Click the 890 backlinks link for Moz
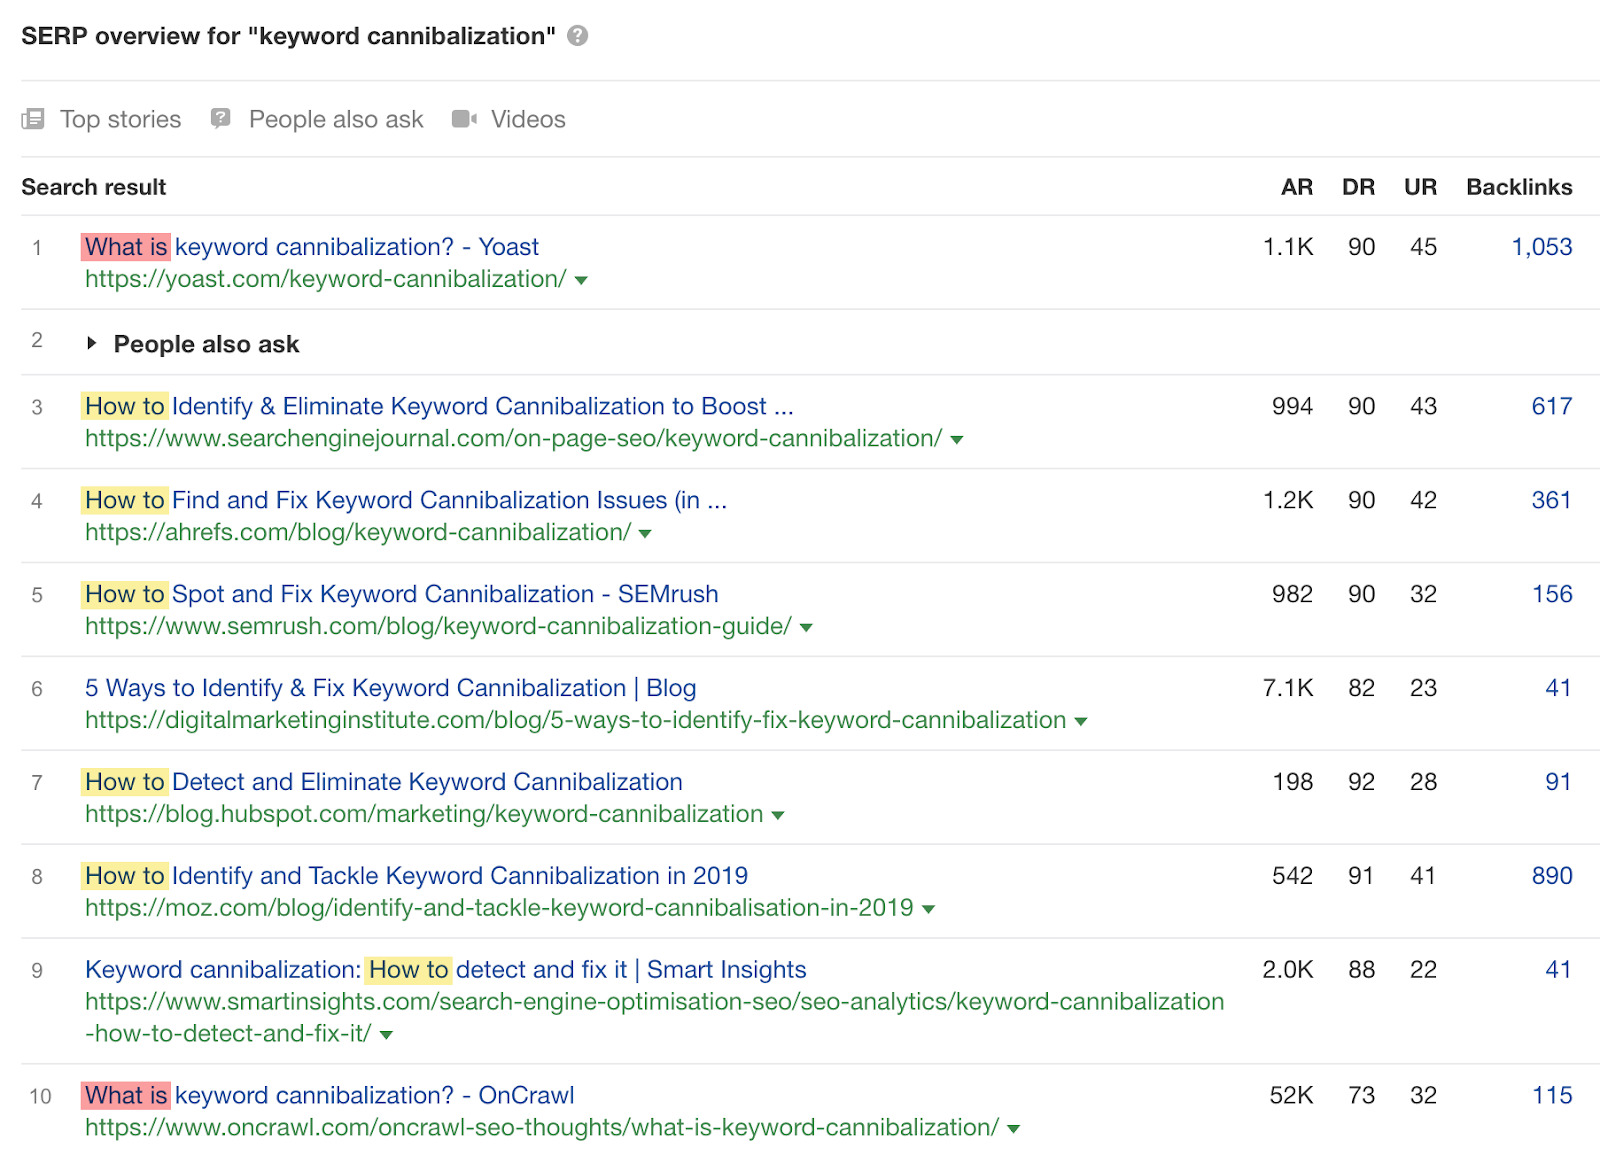1600x1155 pixels. click(1550, 875)
